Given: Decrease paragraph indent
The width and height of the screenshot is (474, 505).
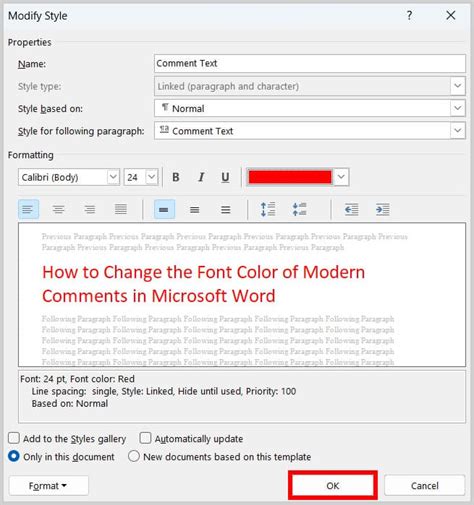Looking at the screenshot, I should click(x=352, y=209).
